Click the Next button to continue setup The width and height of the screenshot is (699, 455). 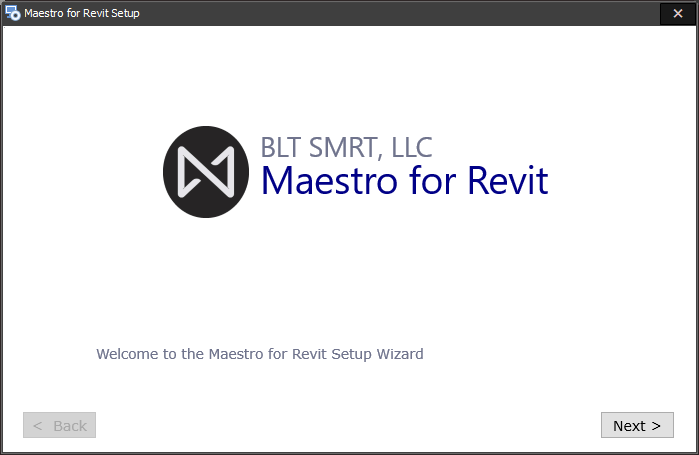[x=637, y=425]
